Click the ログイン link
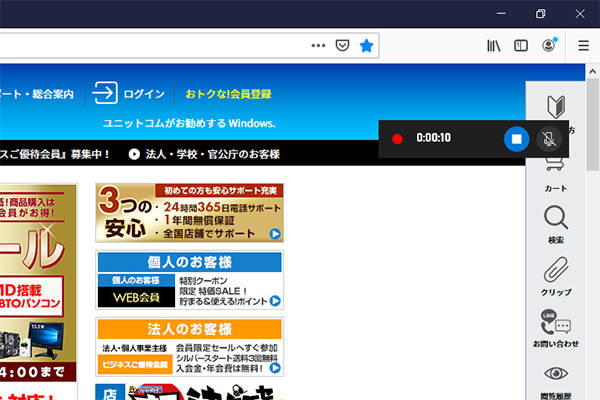The image size is (600, 400). (144, 94)
